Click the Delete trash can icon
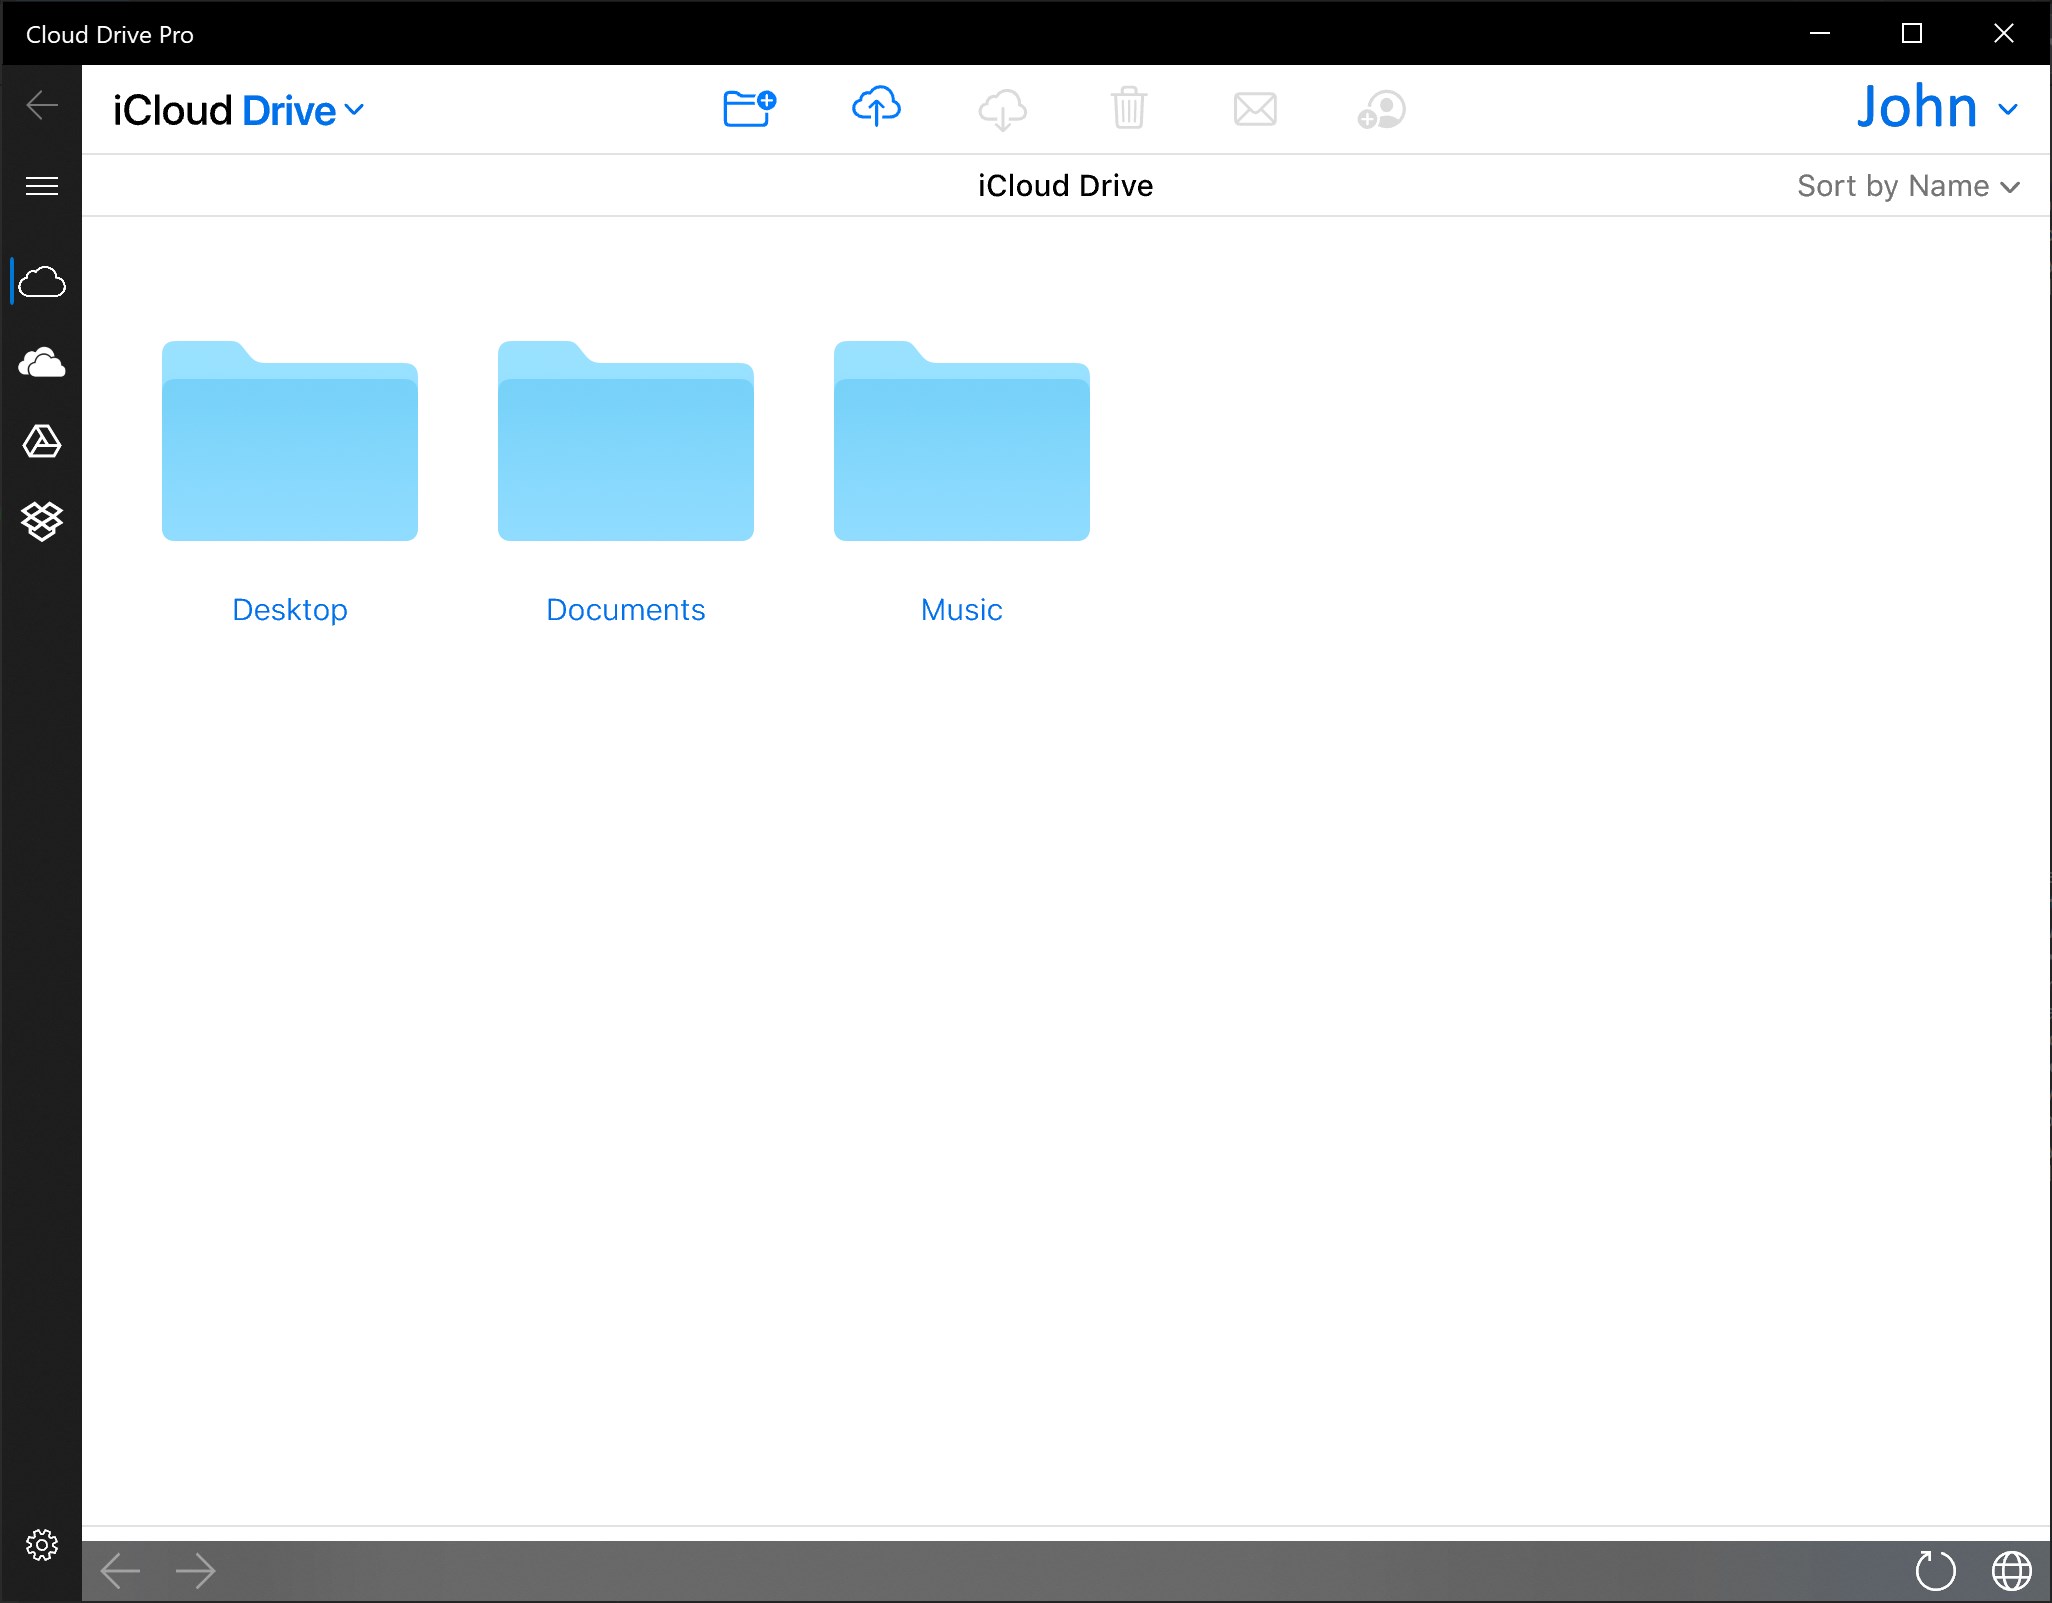This screenshot has width=2052, height=1603. click(1129, 108)
